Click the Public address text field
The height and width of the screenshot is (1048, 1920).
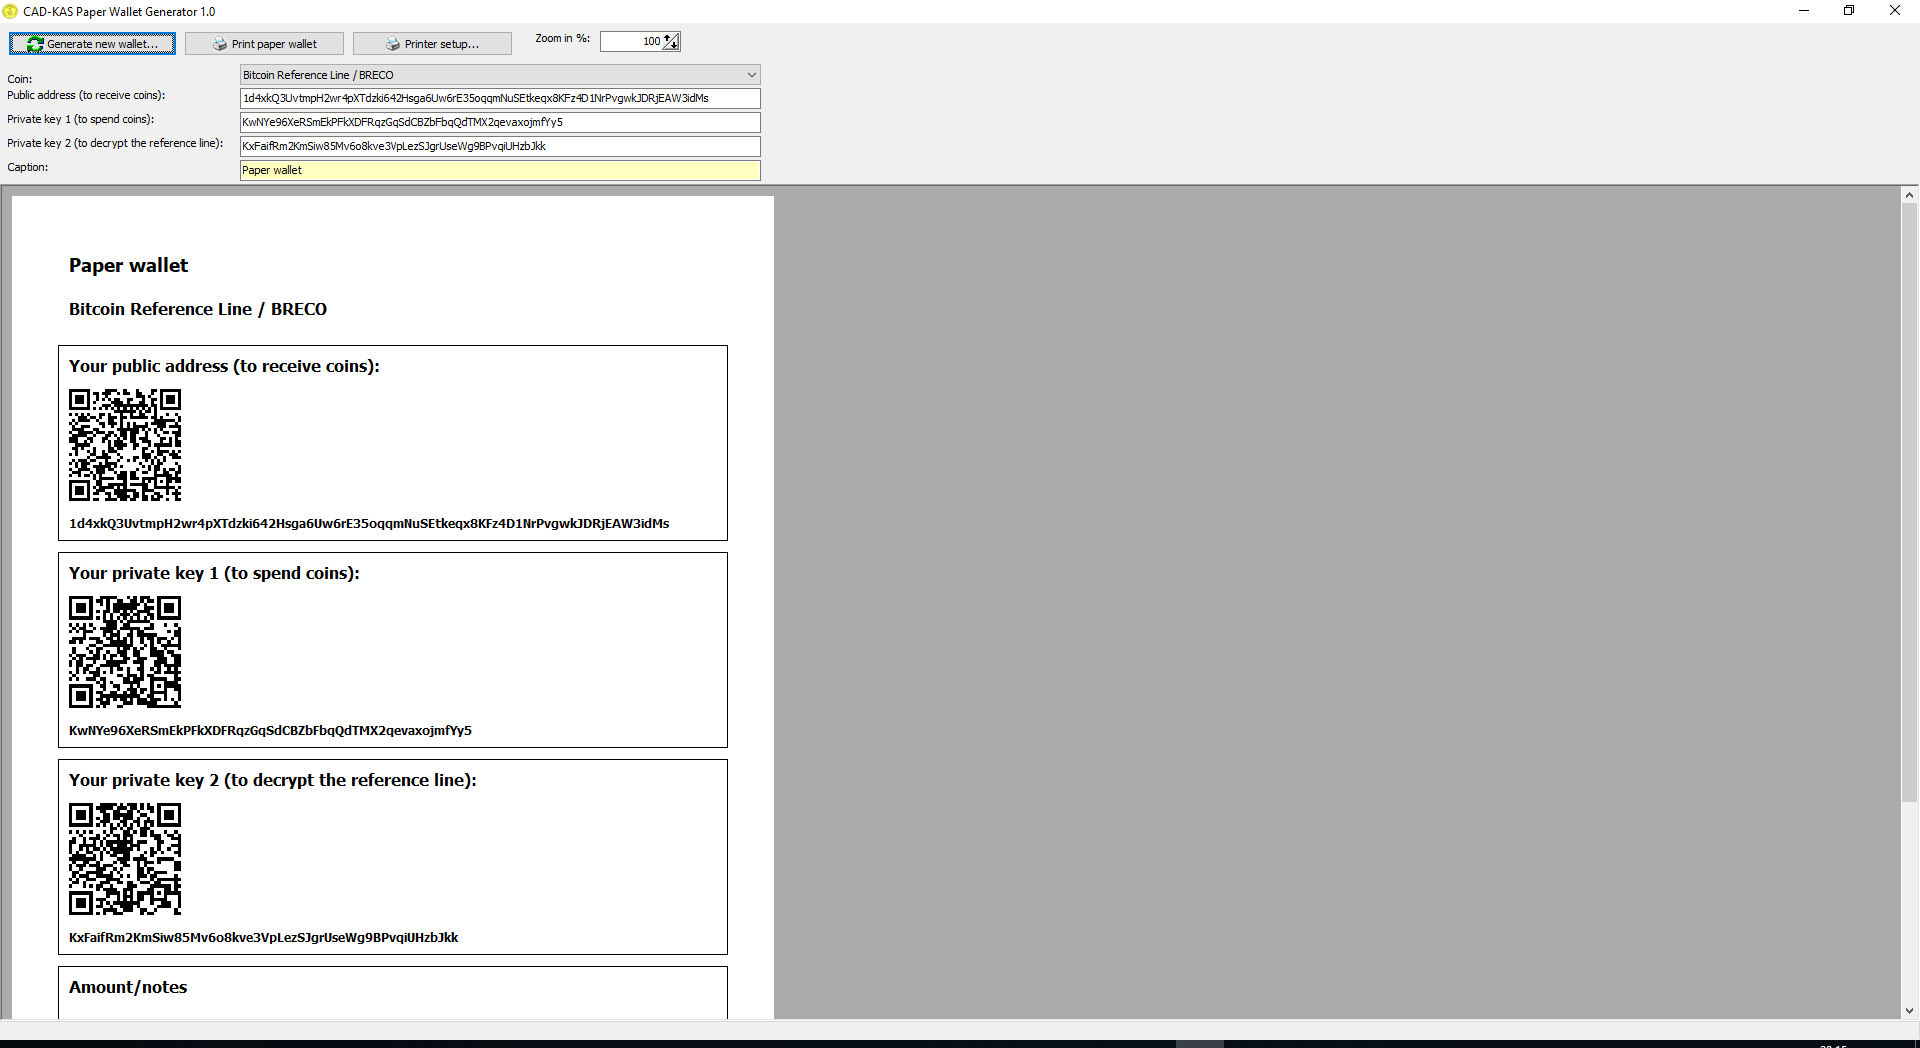pyautogui.click(x=500, y=98)
